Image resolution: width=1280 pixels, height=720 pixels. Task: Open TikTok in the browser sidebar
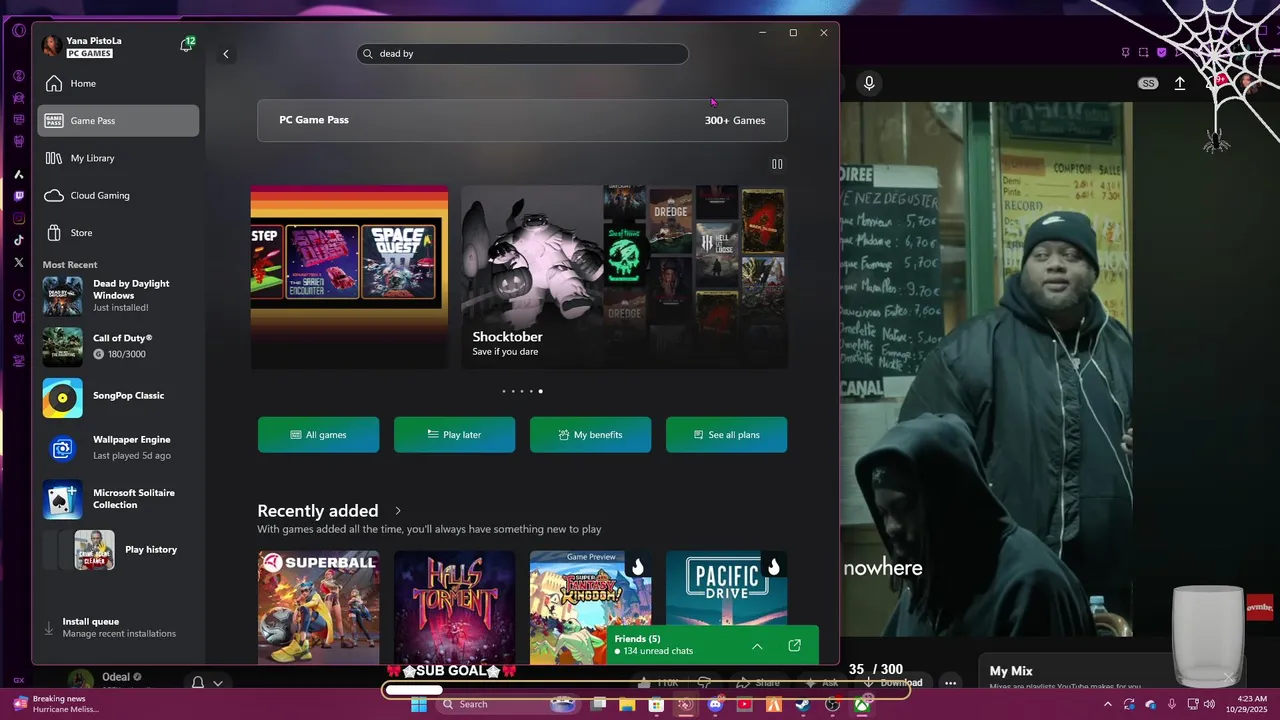pos(18,240)
